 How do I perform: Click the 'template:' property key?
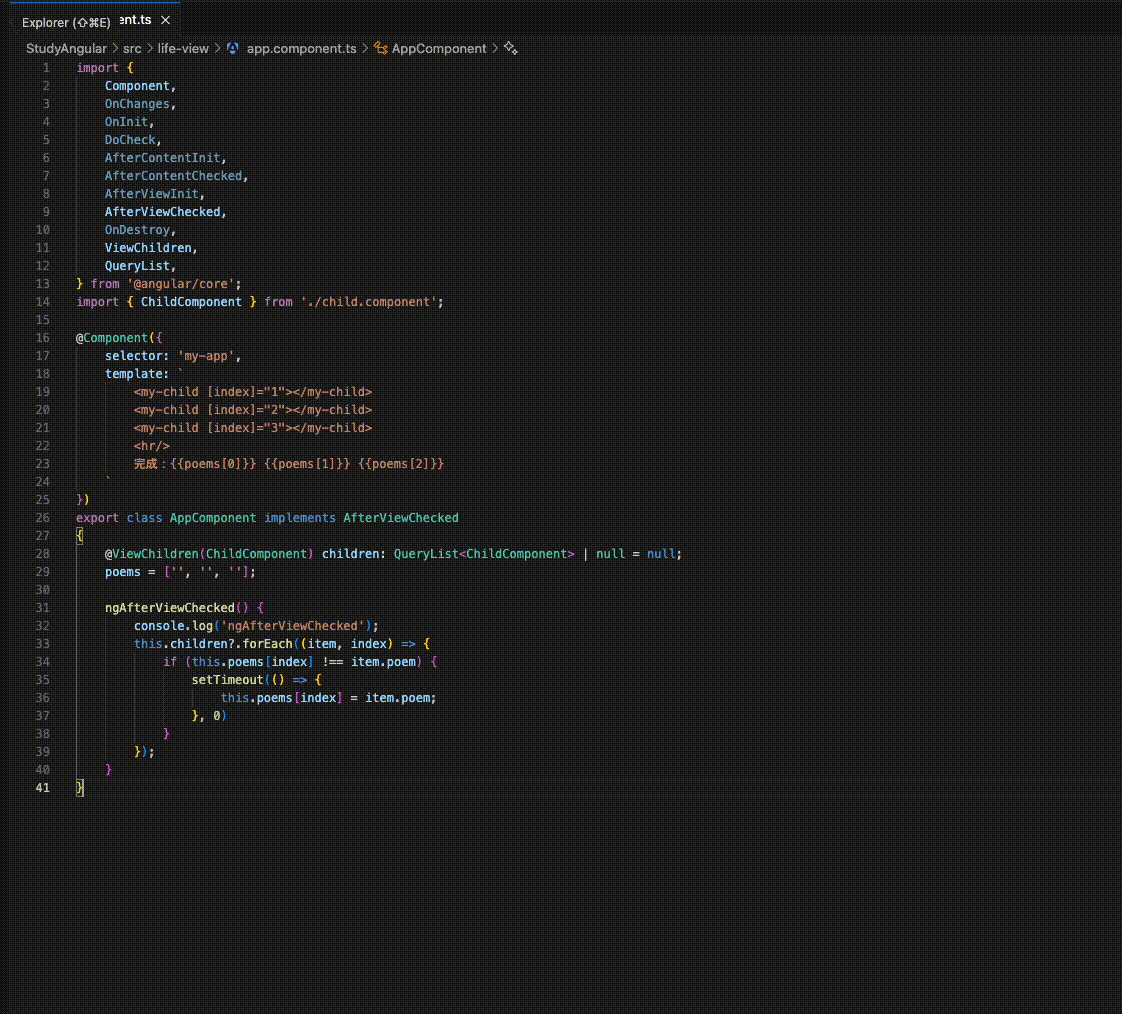137,374
